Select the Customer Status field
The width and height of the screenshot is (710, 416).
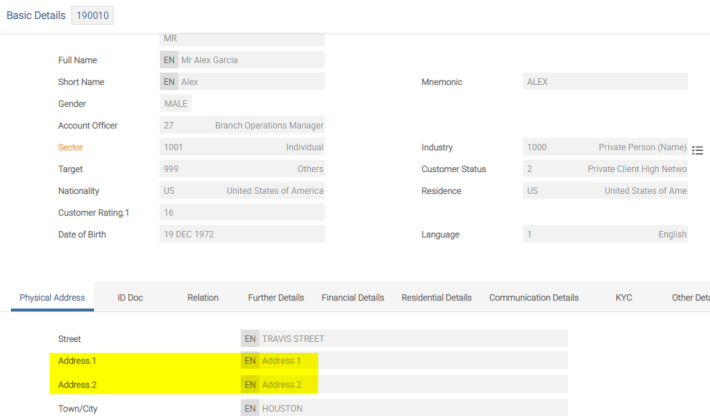click(604, 169)
